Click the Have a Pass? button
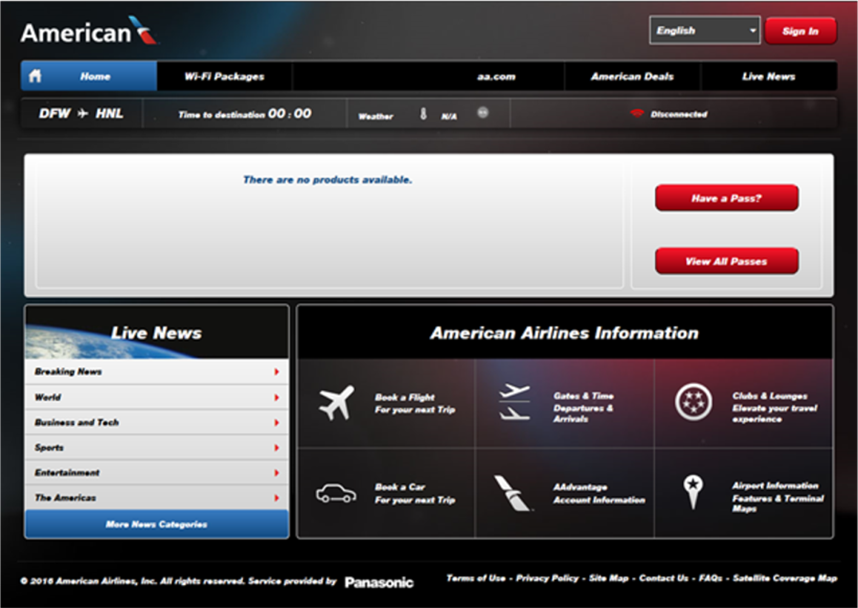The image size is (858, 608). (726, 198)
